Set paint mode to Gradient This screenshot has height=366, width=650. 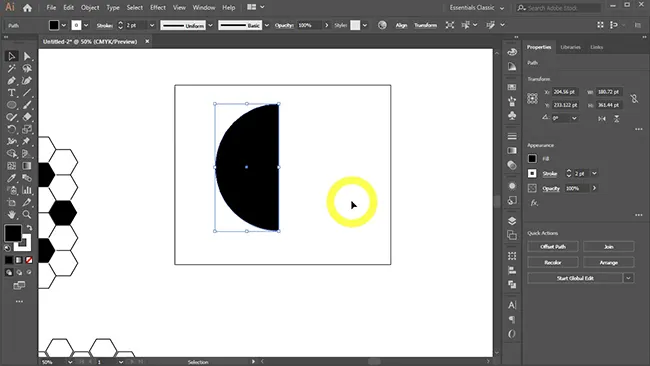(19, 260)
